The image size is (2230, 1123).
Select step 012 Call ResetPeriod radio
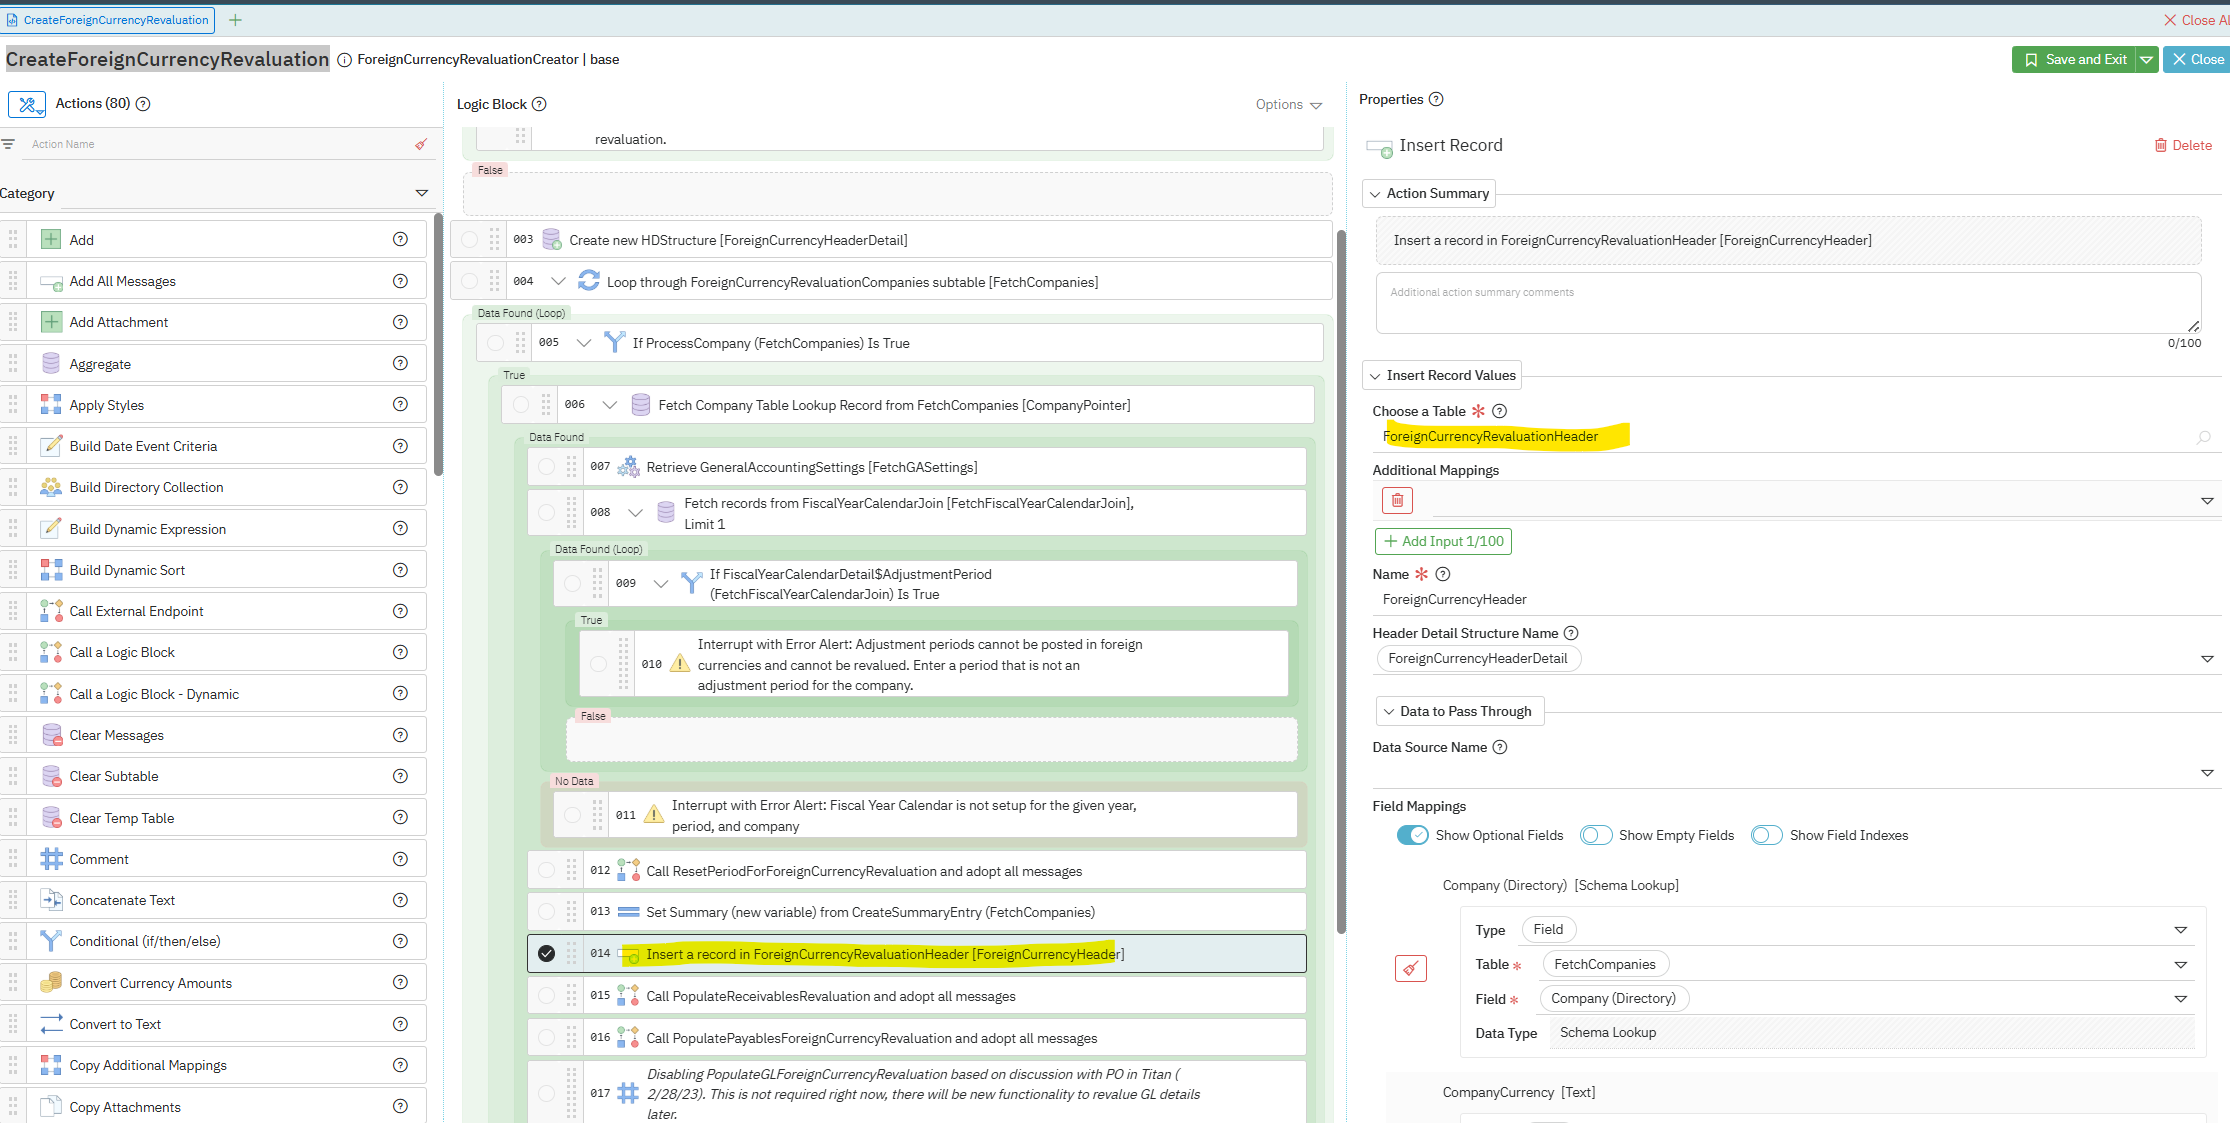546,870
